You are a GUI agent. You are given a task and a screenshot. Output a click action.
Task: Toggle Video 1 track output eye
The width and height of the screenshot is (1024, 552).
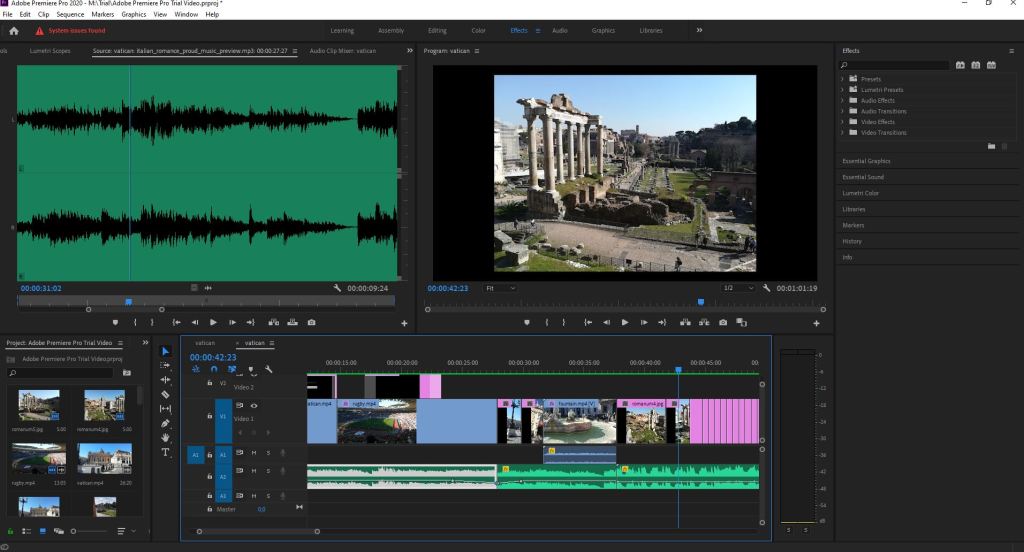click(254, 405)
